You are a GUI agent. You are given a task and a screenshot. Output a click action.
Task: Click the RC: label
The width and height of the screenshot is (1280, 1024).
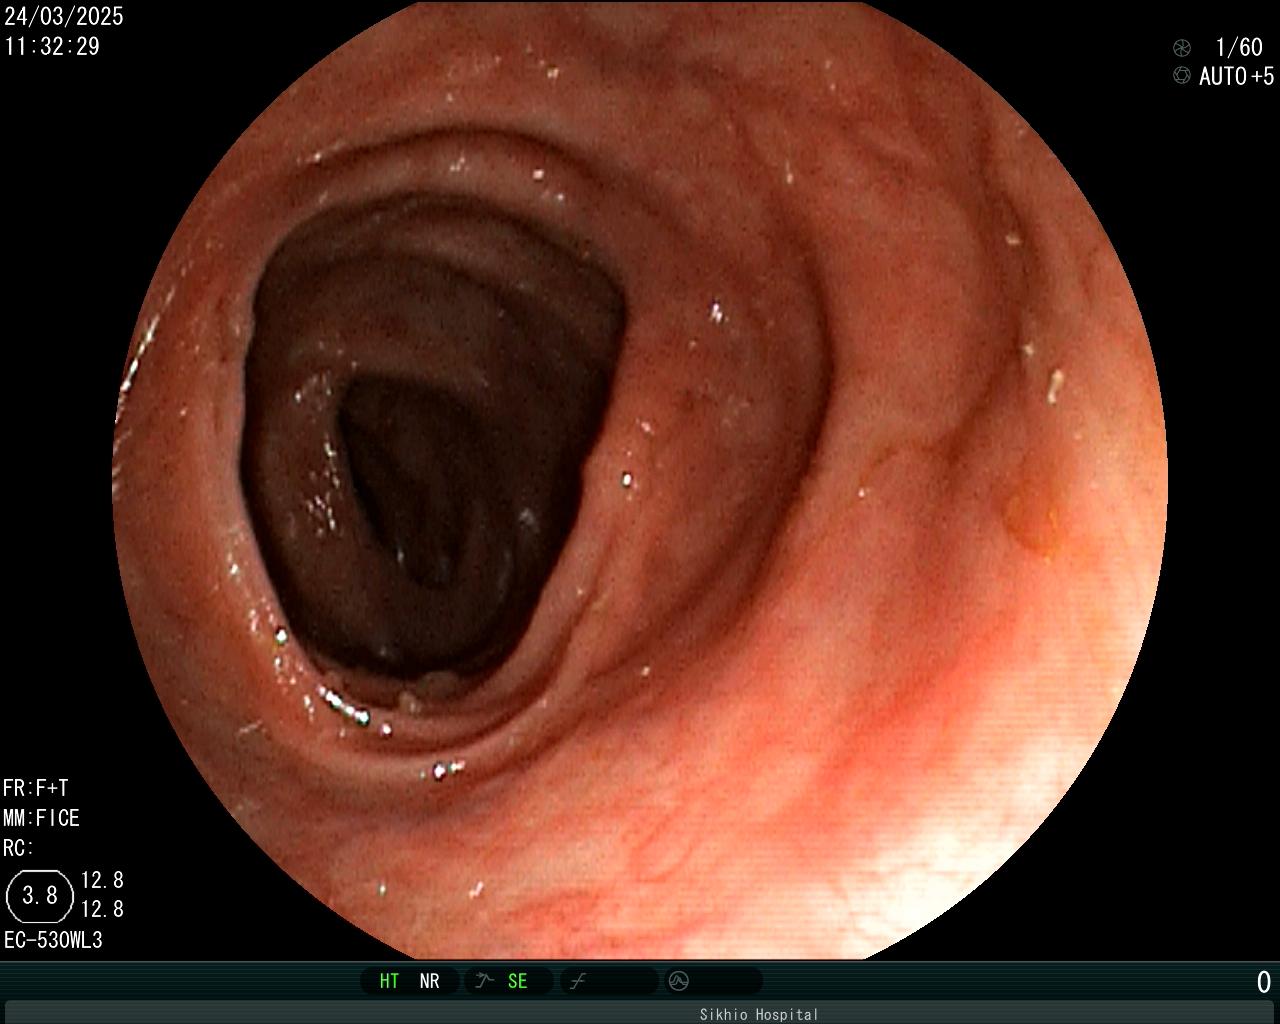(18, 848)
